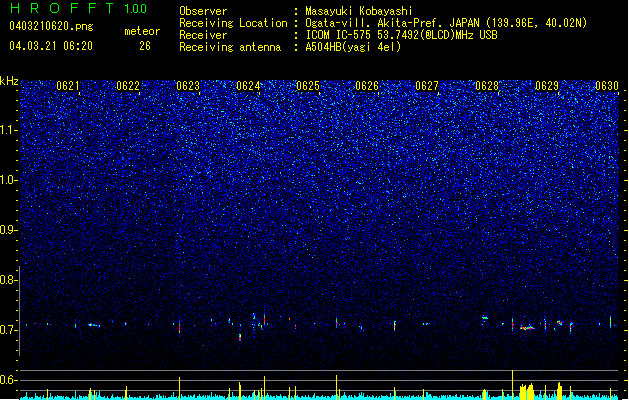Click the 0.9 kHz axis label

[9, 230]
